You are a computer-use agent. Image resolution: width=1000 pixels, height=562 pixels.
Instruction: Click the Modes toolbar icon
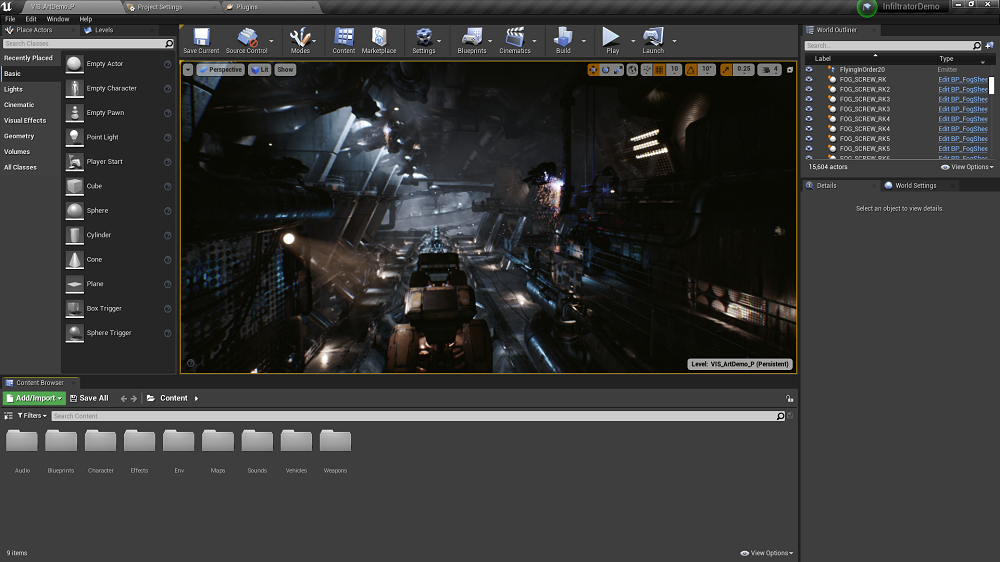(300, 37)
